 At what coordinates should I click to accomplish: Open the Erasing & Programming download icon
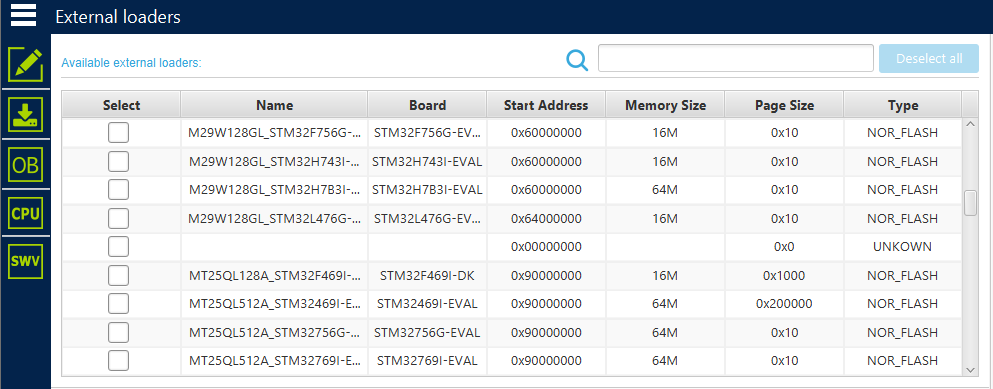point(25,115)
